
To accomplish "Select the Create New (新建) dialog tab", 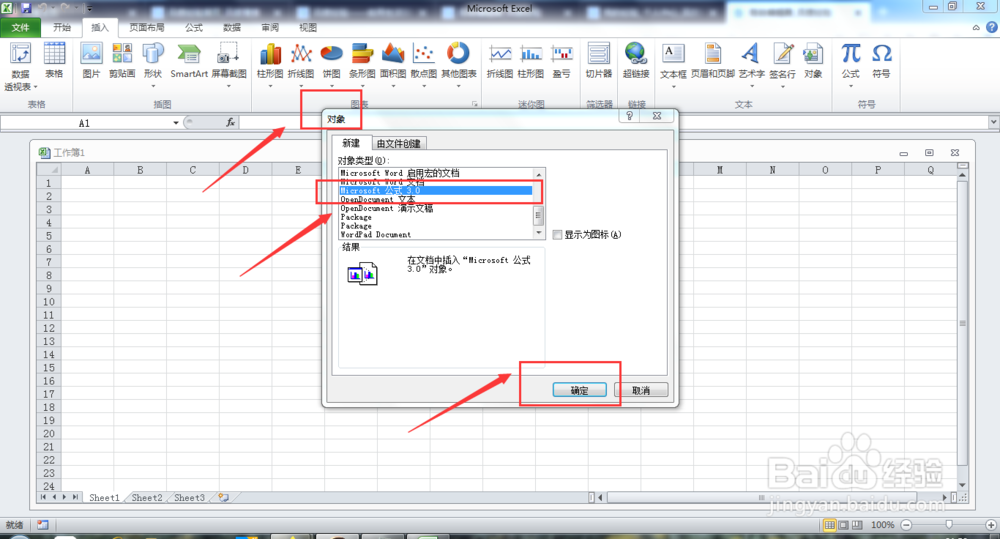I will [x=351, y=143].
